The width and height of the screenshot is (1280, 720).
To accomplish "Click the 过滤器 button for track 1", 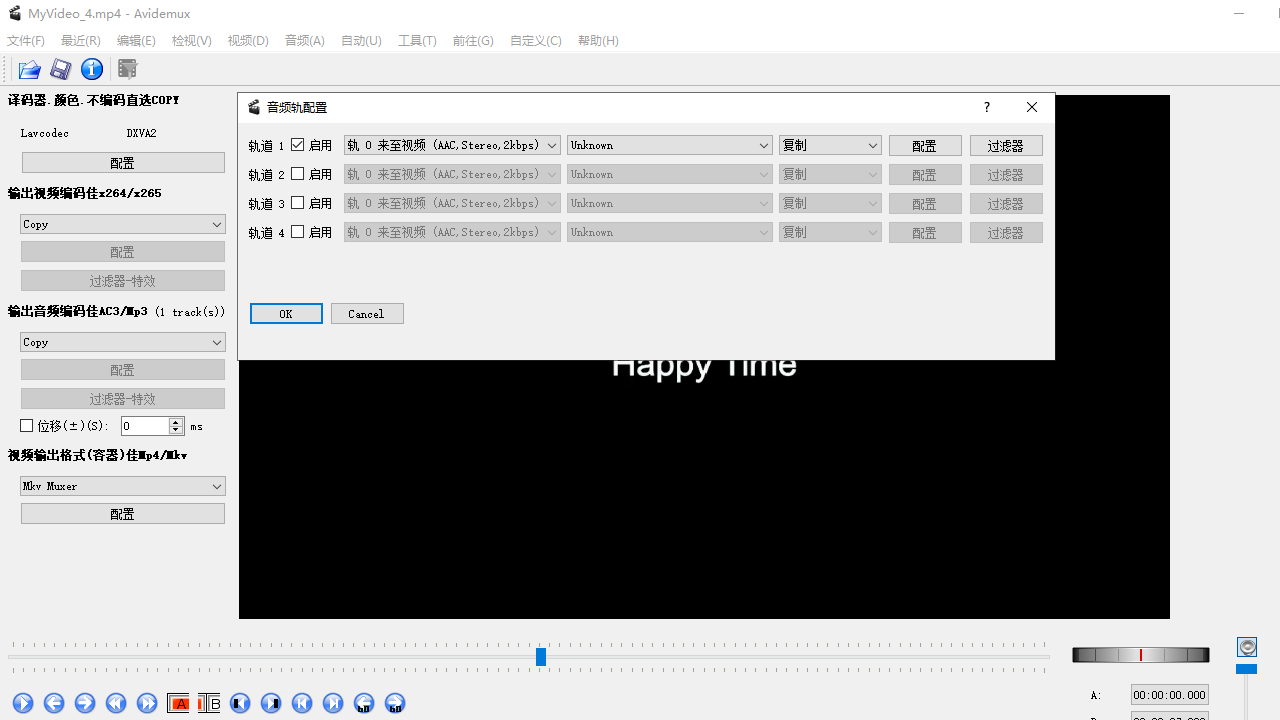I will [x=1006, y=144].
